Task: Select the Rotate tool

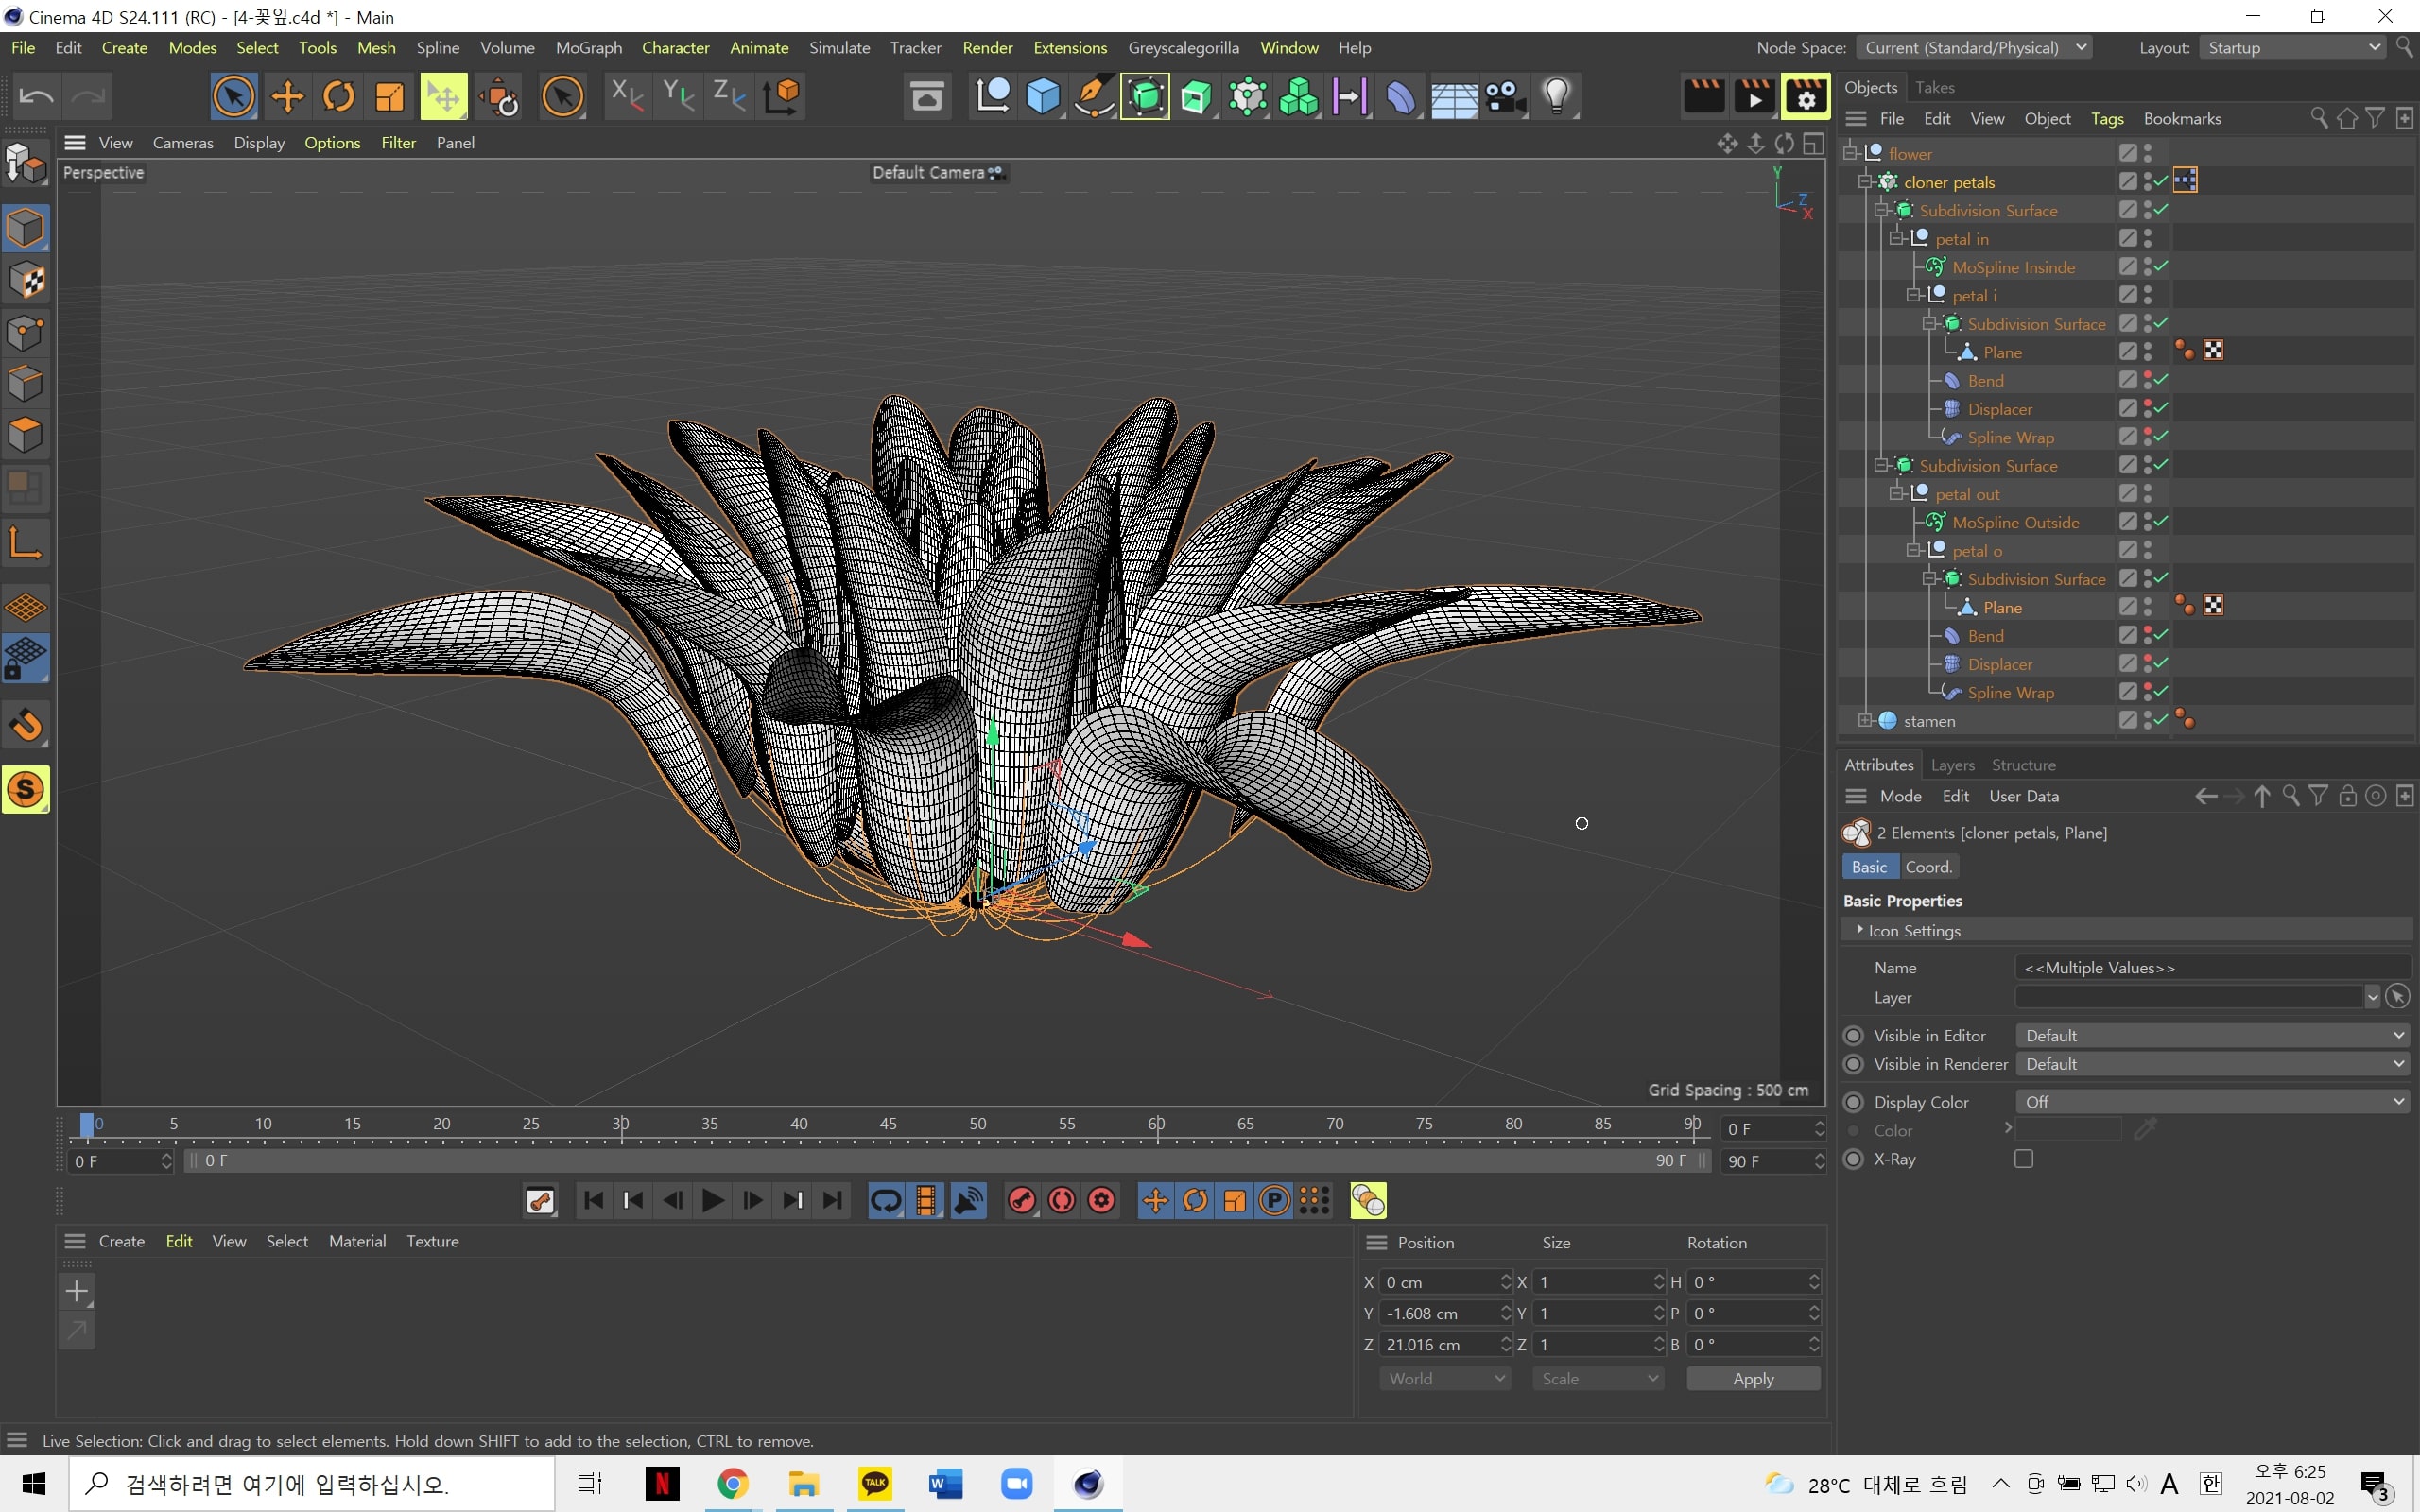Action: (338, 97)
